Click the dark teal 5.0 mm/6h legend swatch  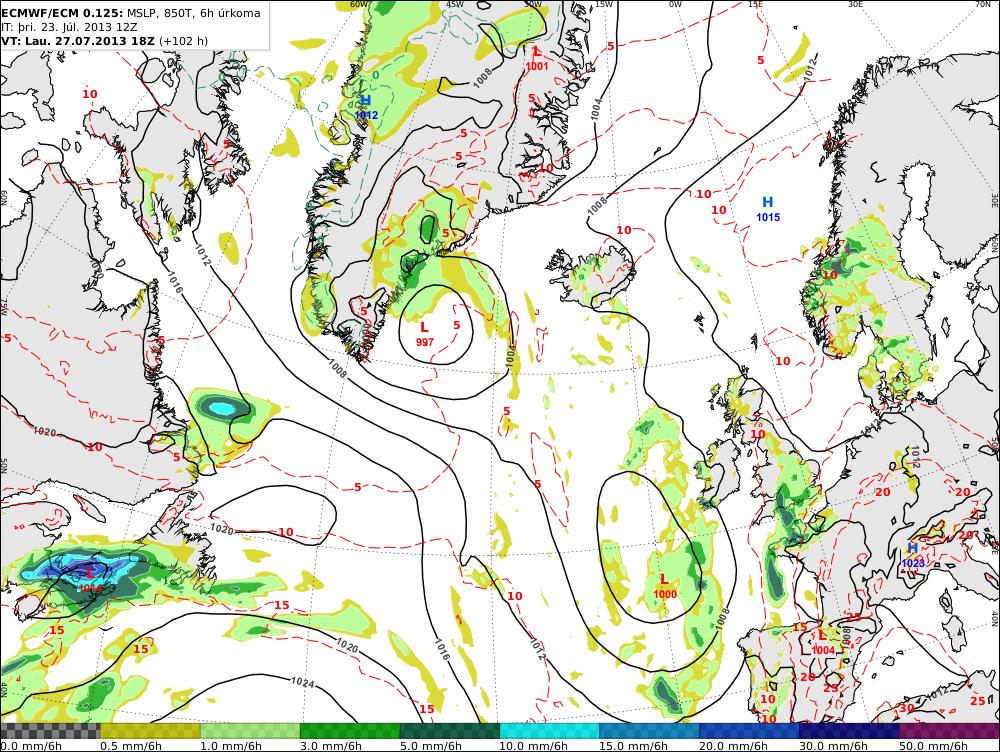point(450,731)
